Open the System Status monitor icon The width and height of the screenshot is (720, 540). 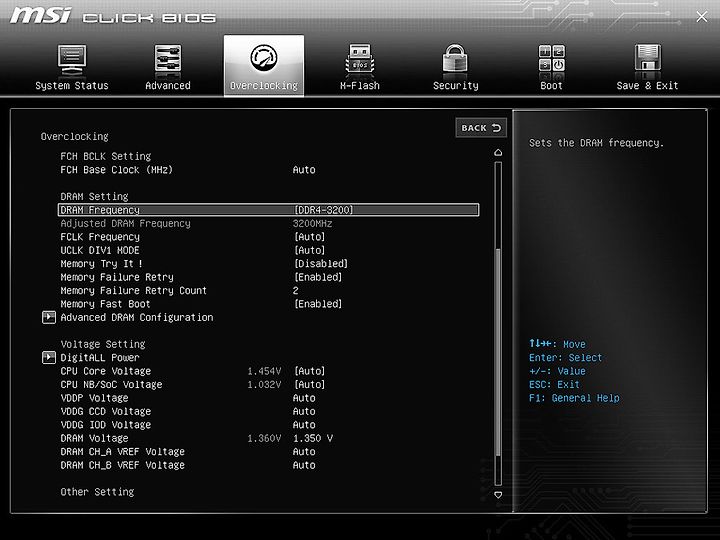point(72,60)
